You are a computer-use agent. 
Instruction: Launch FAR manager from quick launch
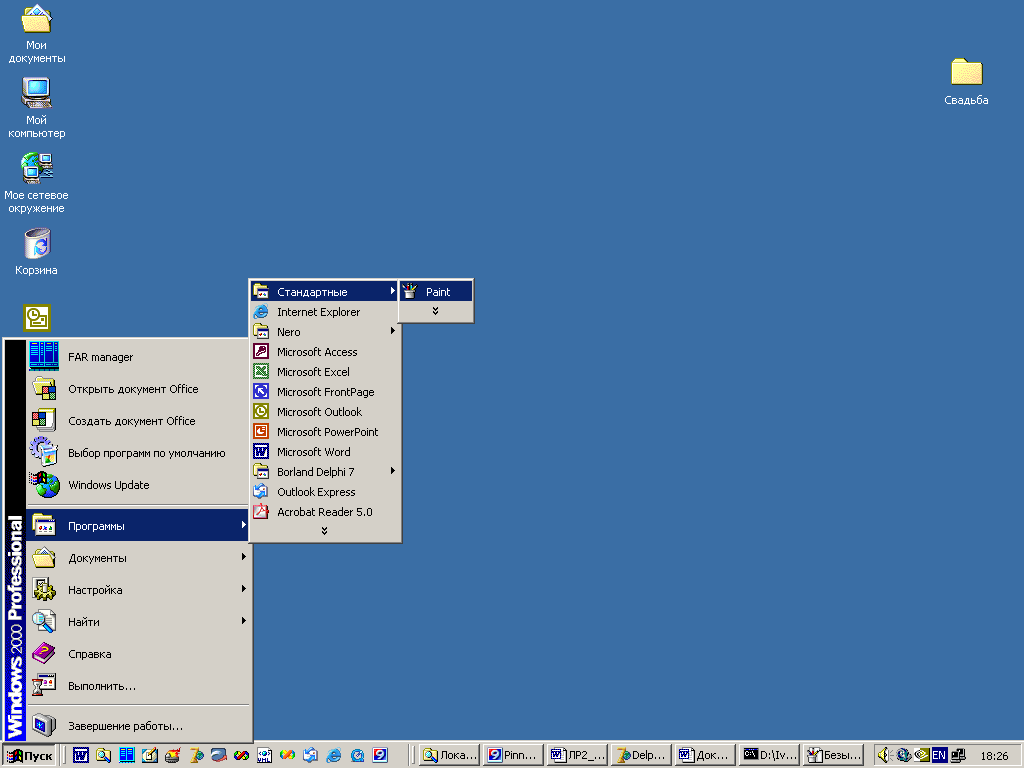tap(127, 755)
